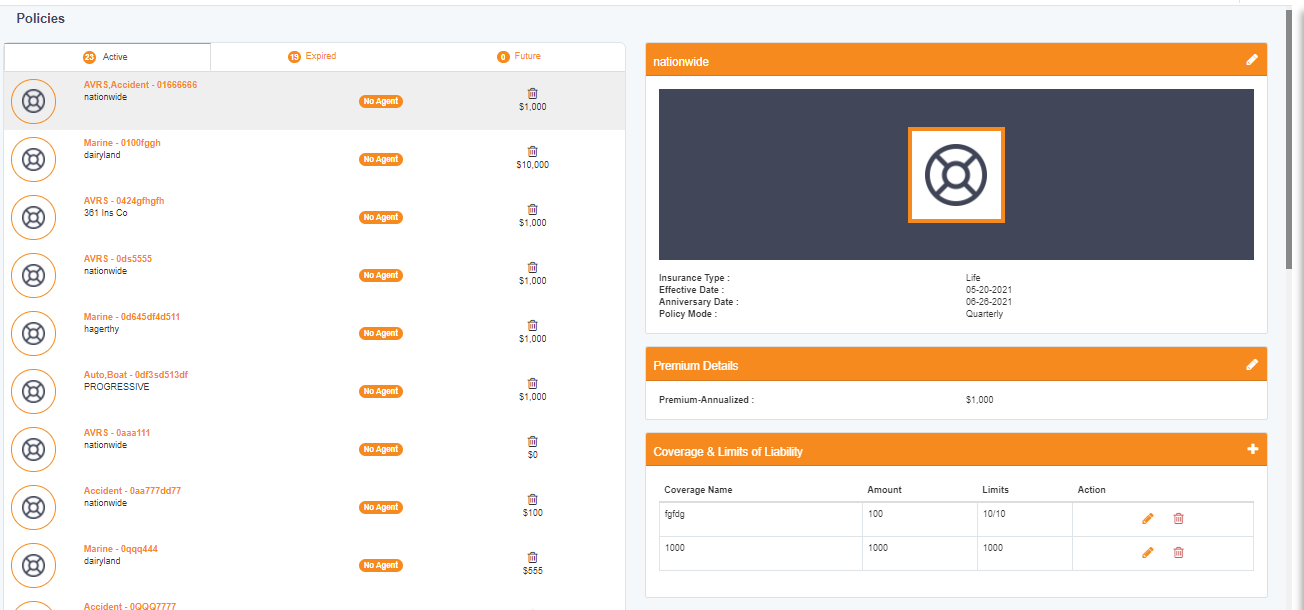Click No Agent badge on Auto,Boat row
Screen dimensions: 1304x610
coord(381,391)
